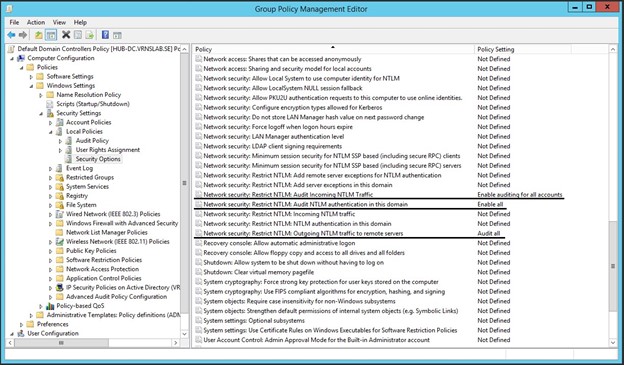Click the Restricted Groups folder icon

[60, 178]
